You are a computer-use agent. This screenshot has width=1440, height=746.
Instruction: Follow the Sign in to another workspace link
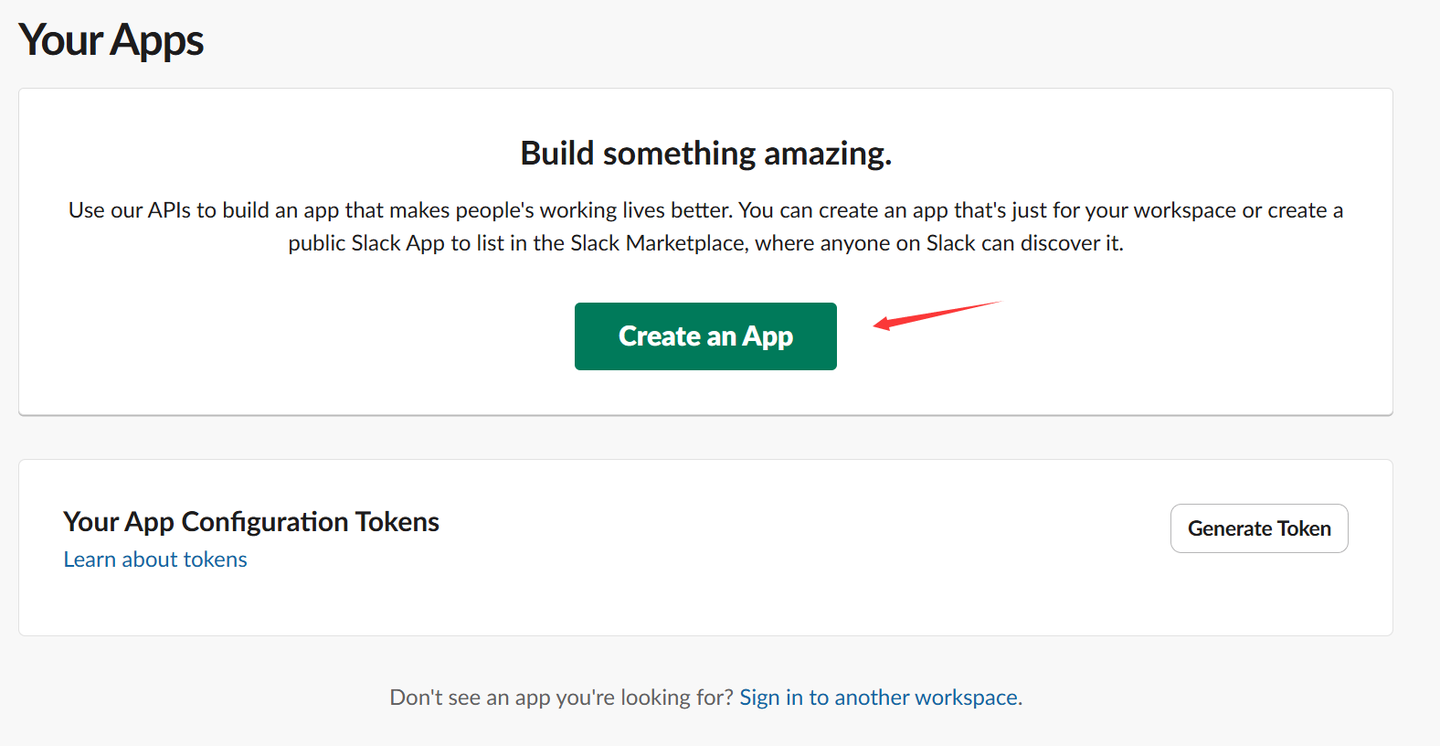(x=879, y=697)
